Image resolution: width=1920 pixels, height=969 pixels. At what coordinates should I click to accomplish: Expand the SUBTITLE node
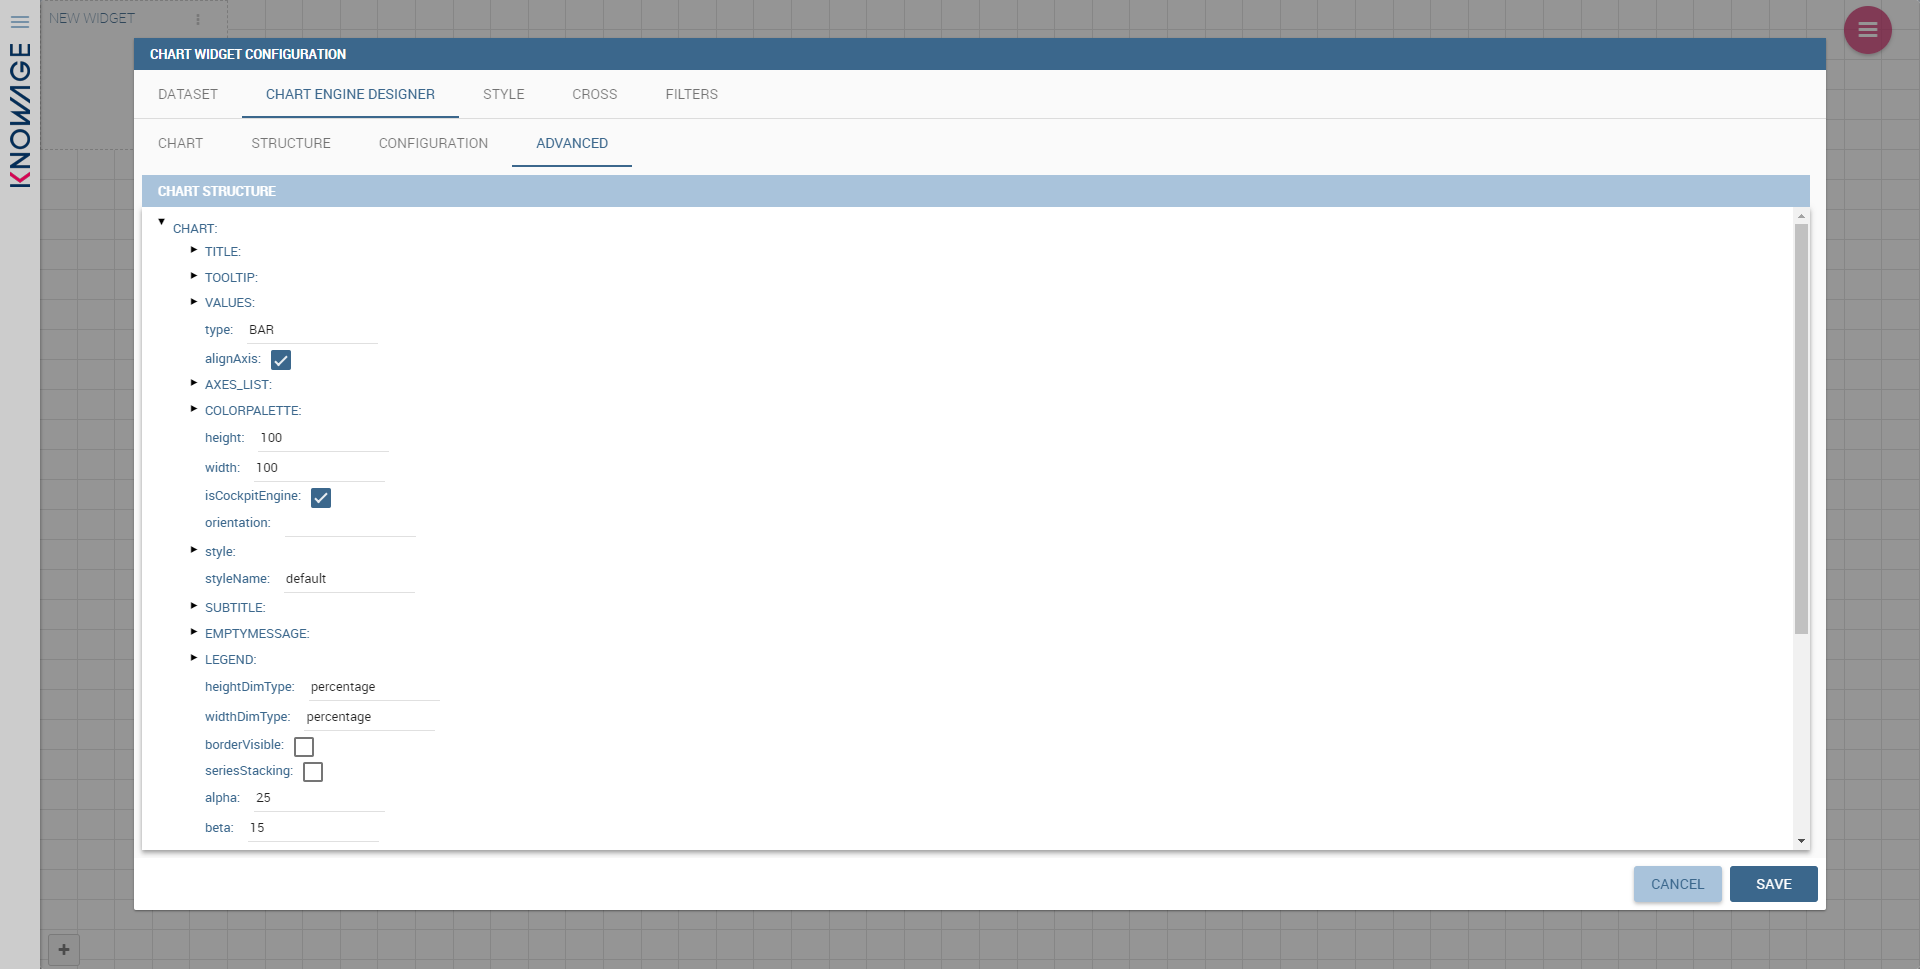194,606
